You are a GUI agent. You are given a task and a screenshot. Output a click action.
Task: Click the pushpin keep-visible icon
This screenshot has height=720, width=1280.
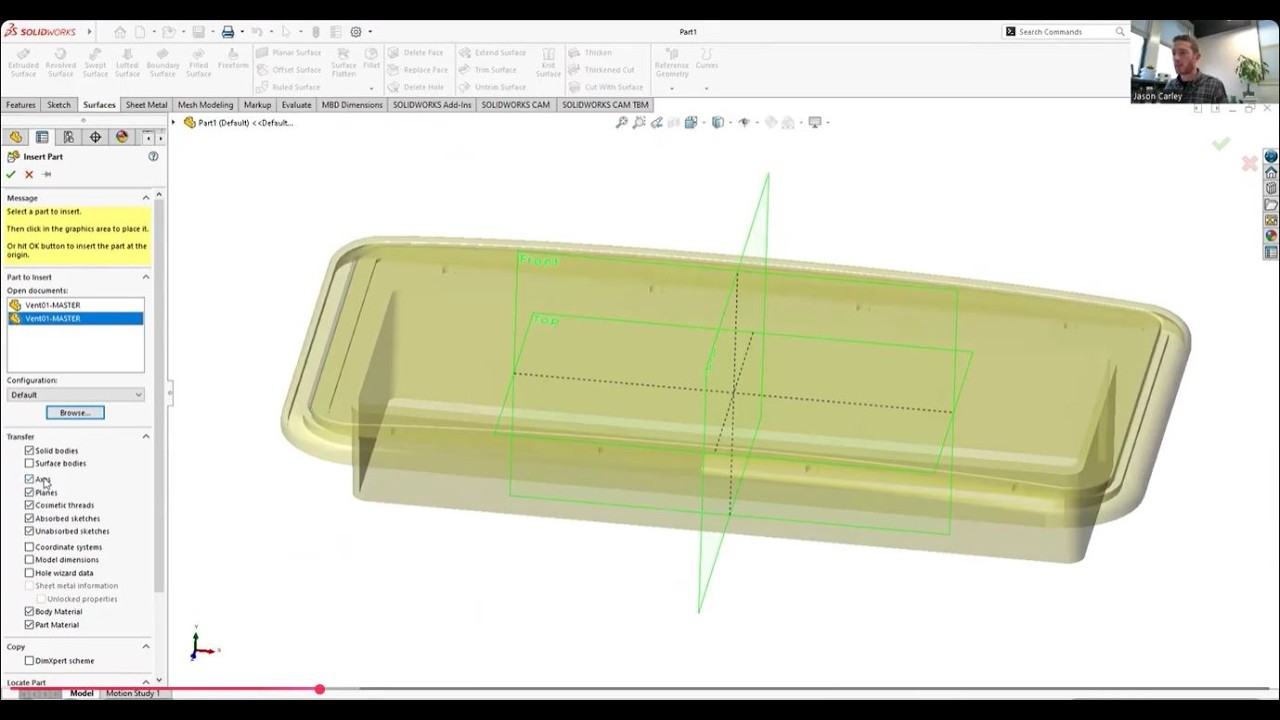coord(46,174)
